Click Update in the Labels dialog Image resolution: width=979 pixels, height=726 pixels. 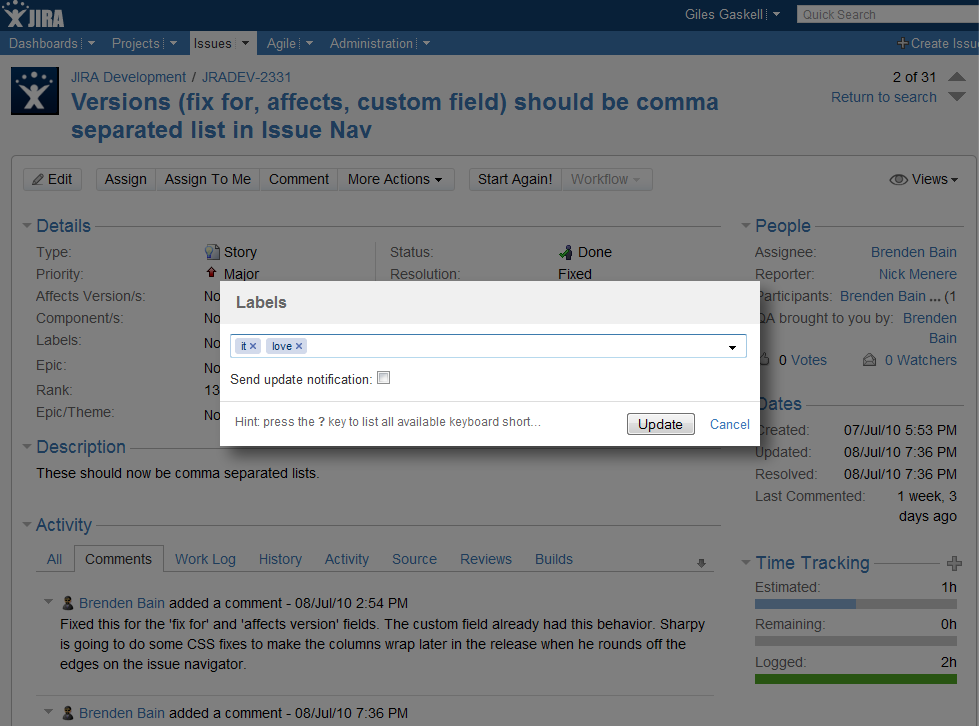click(661, 424)
